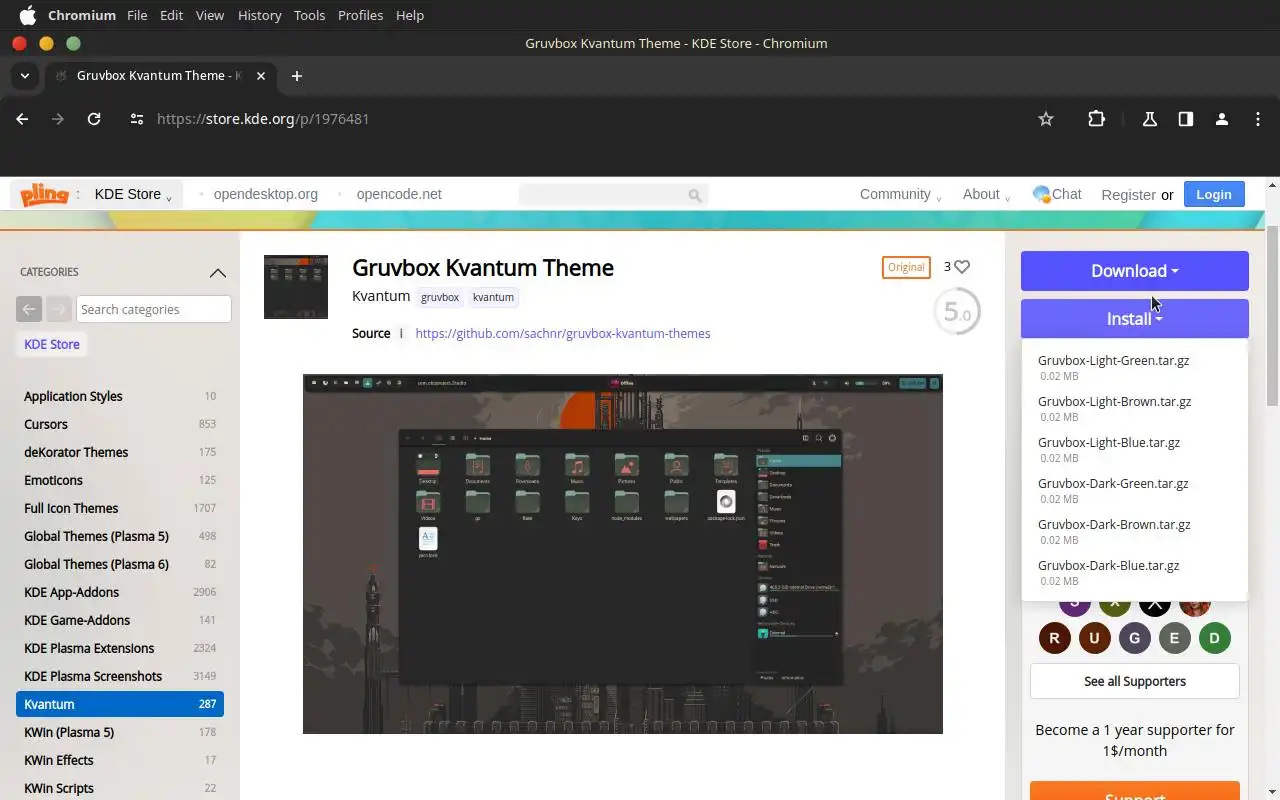Click the Pling logo
1280x800 pixels.
click(44, 194)
